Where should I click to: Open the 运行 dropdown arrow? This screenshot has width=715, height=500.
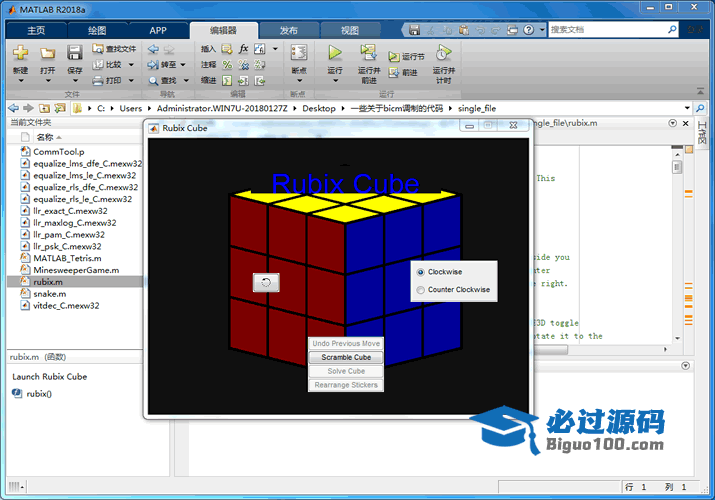(335, 81)
